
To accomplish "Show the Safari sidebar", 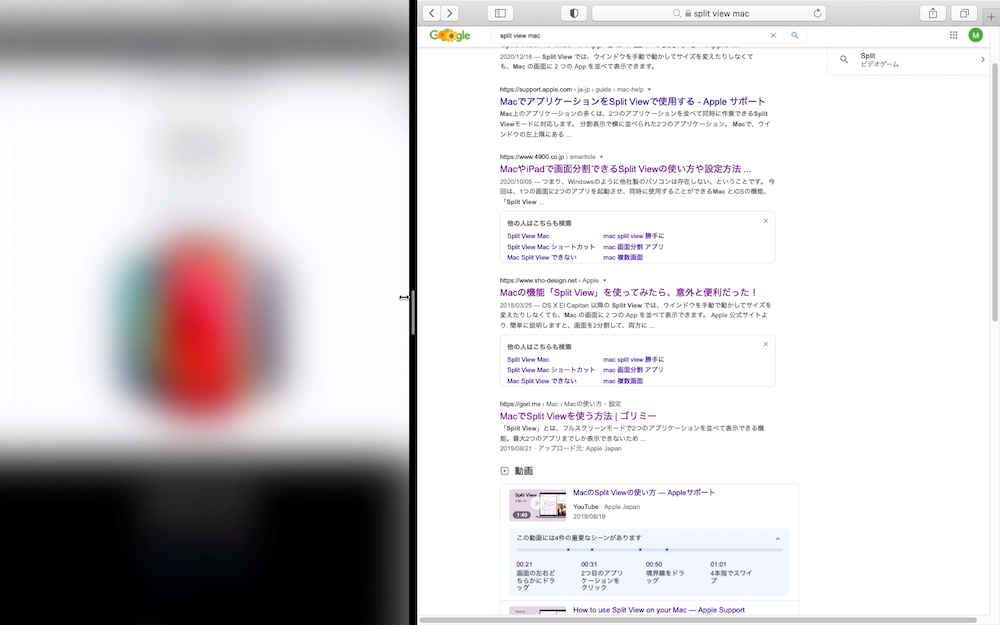I will pos(501,13).
